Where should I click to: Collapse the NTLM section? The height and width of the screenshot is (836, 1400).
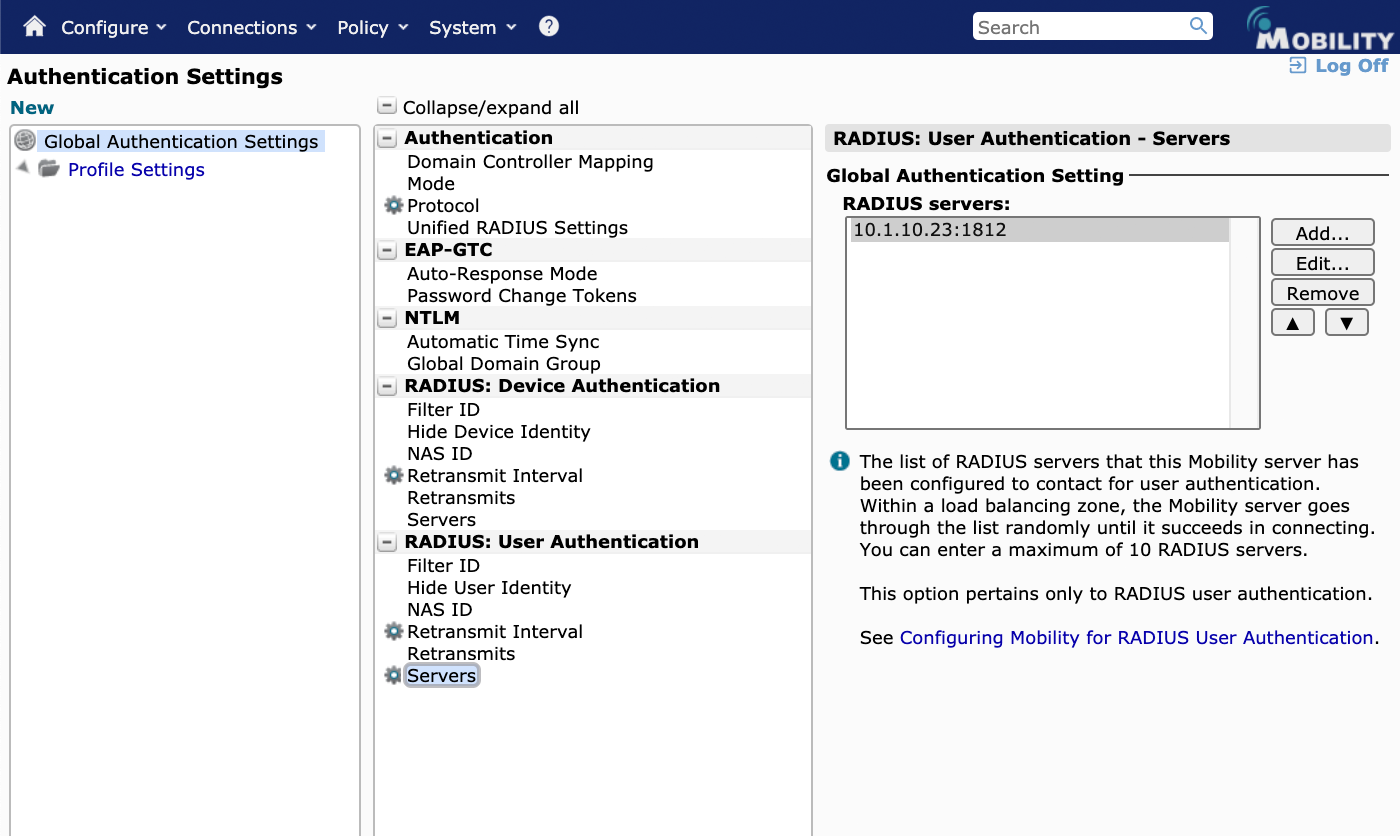pyautogui.click(x=386, y=317)
